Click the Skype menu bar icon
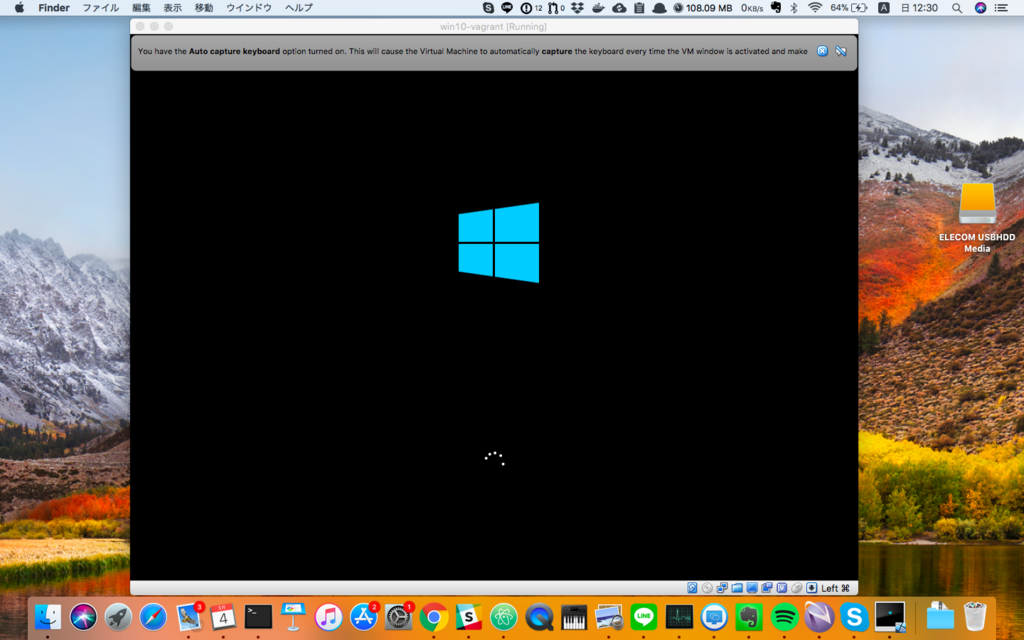1024x640 pixels. click(488, 8)
